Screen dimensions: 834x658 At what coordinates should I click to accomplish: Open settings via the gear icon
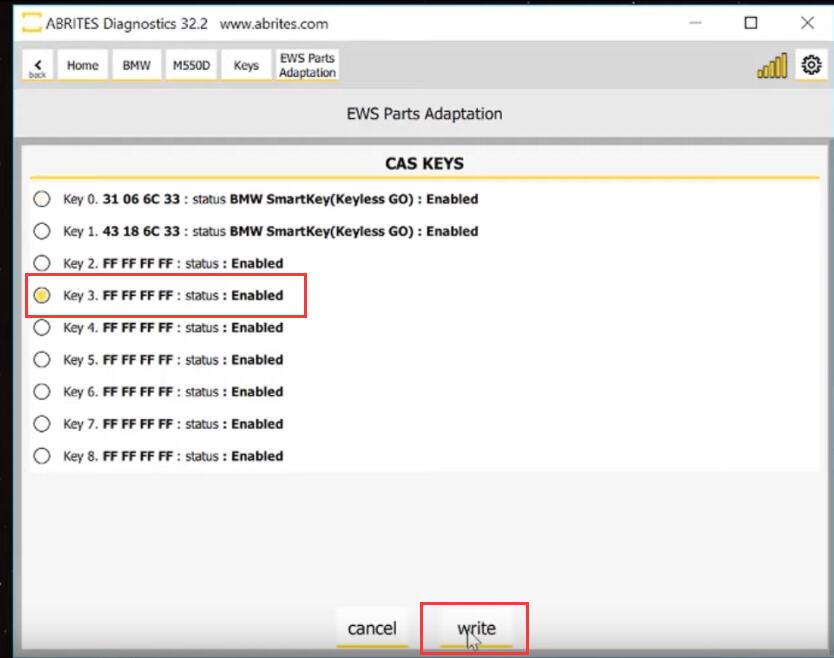(x=811, y=65)
